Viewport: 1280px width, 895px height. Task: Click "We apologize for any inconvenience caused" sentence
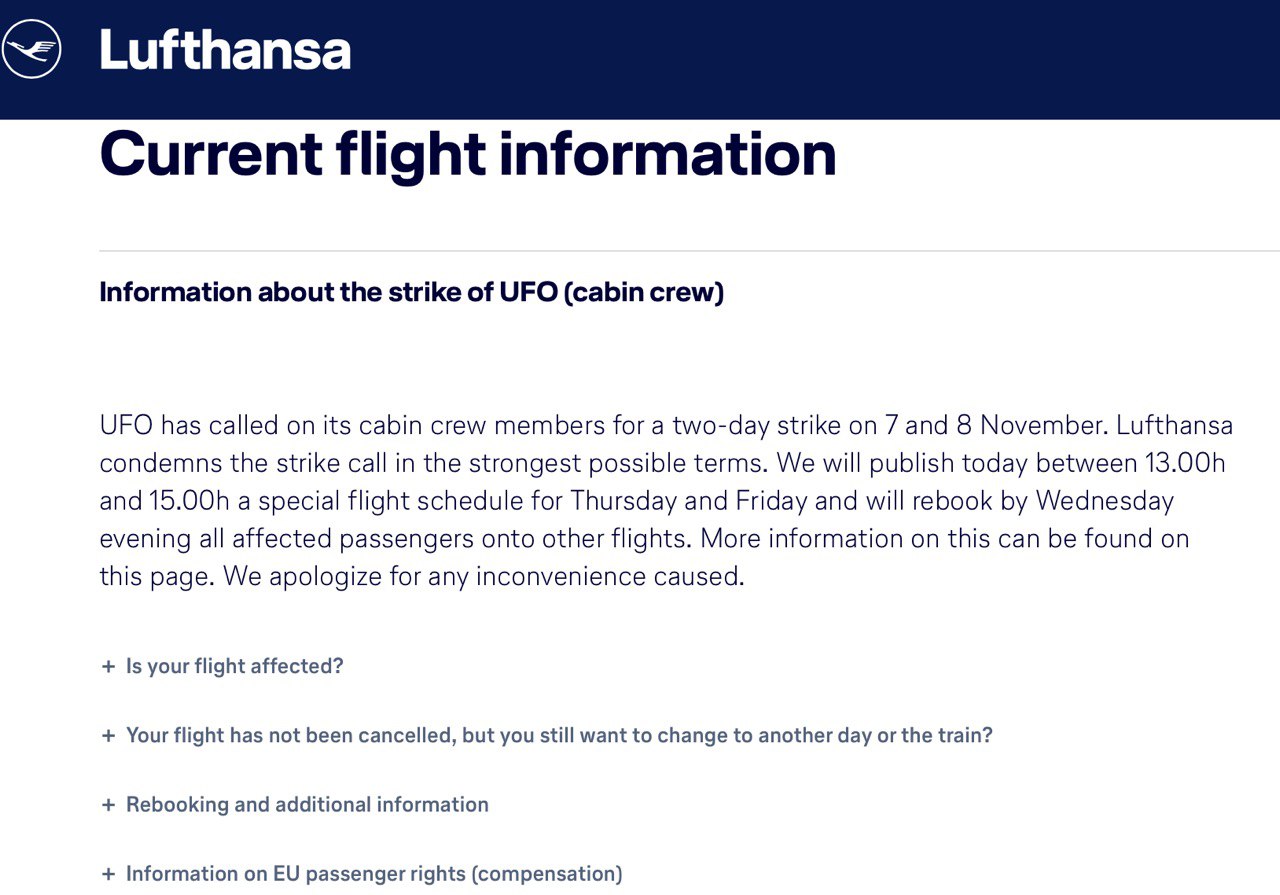point(483,576)
